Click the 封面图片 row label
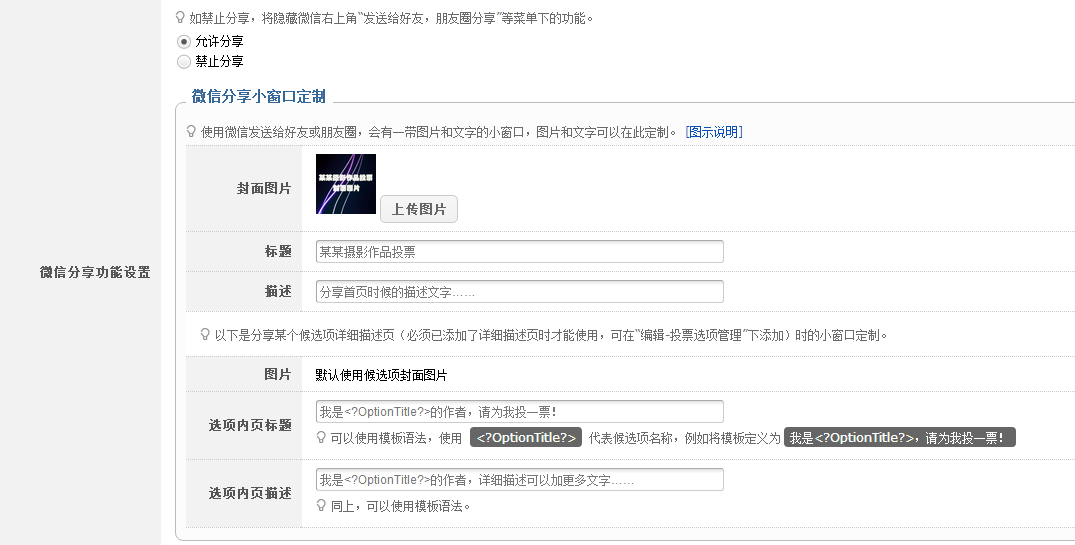1075x545 pixels. [x=264, y=188]
